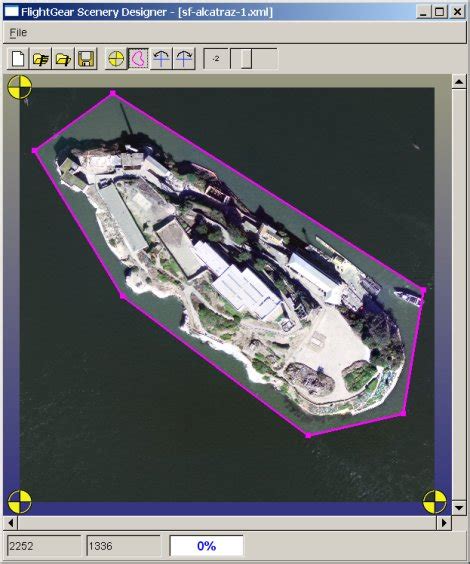This screenshot has width=470, height=564.
Task: Maximize the FlightGear Scenery Designer window
Action: point(439,12)
